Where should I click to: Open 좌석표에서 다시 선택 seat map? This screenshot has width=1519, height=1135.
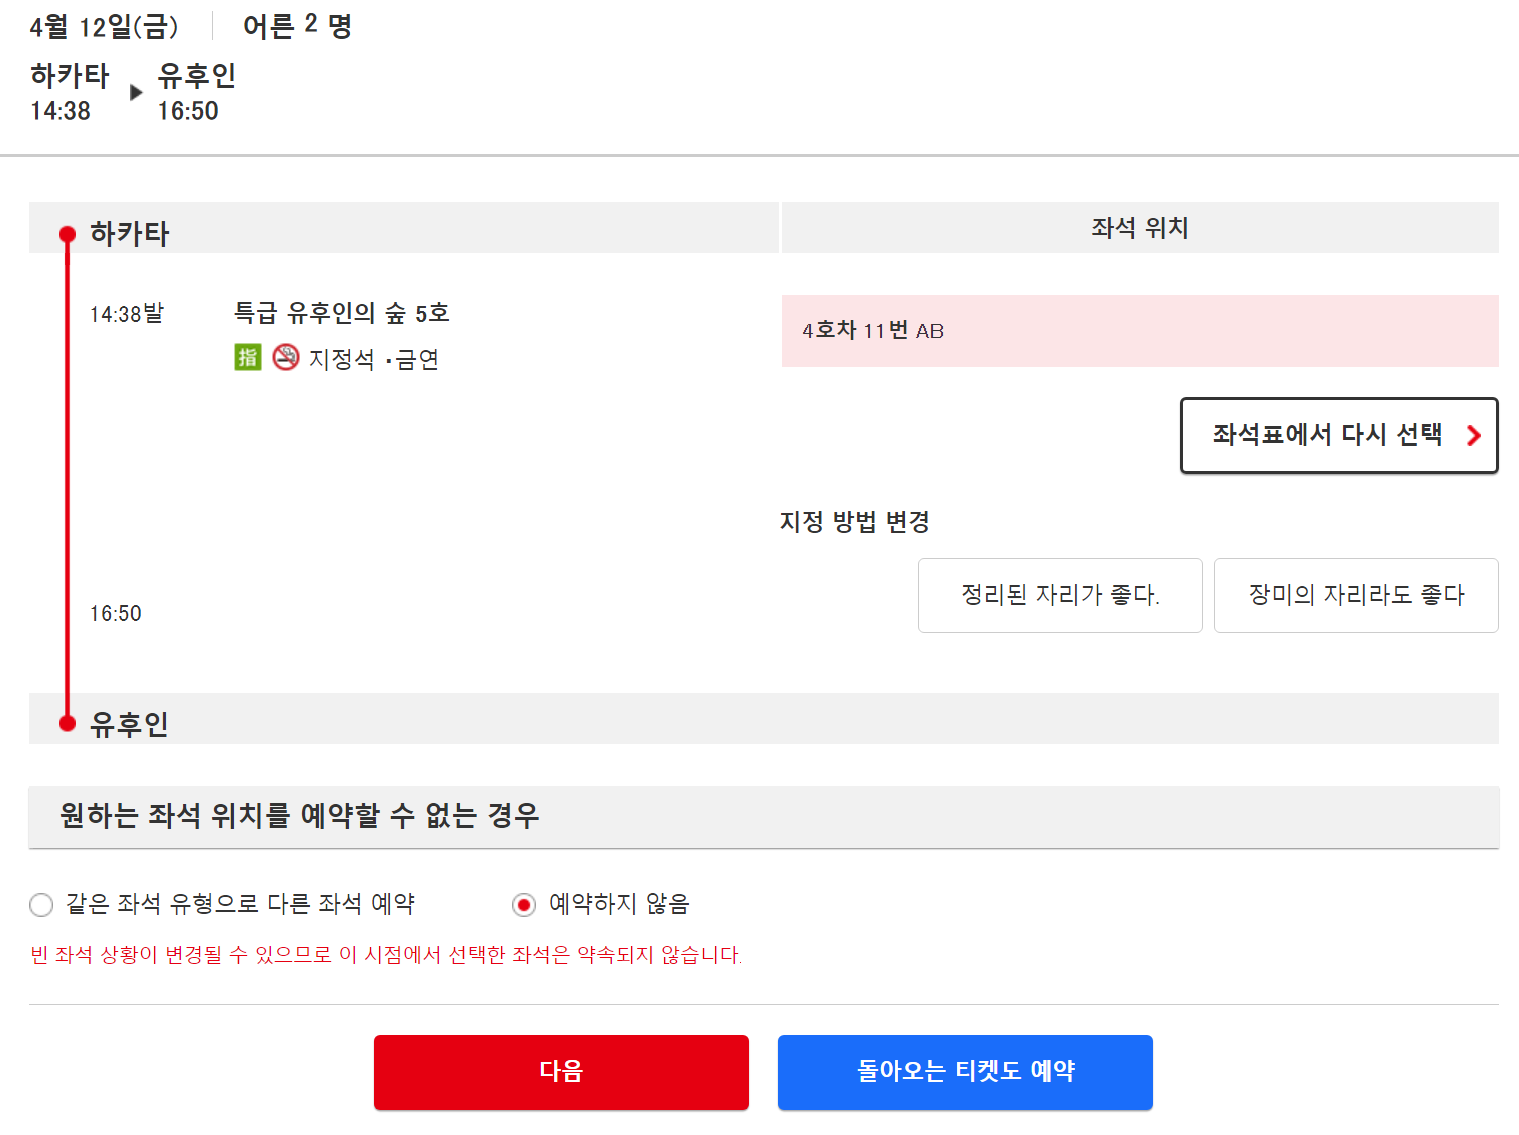(1339, 435)
